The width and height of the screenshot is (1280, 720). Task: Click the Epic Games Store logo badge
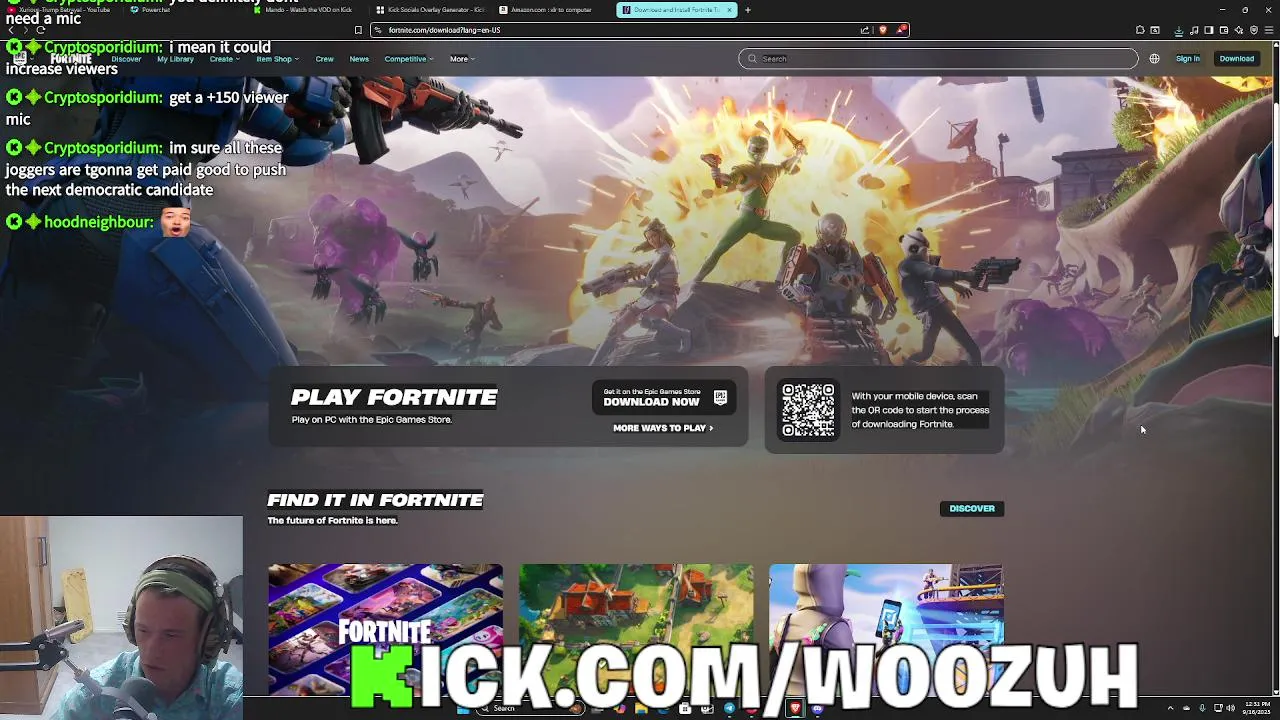pos(720,398)
